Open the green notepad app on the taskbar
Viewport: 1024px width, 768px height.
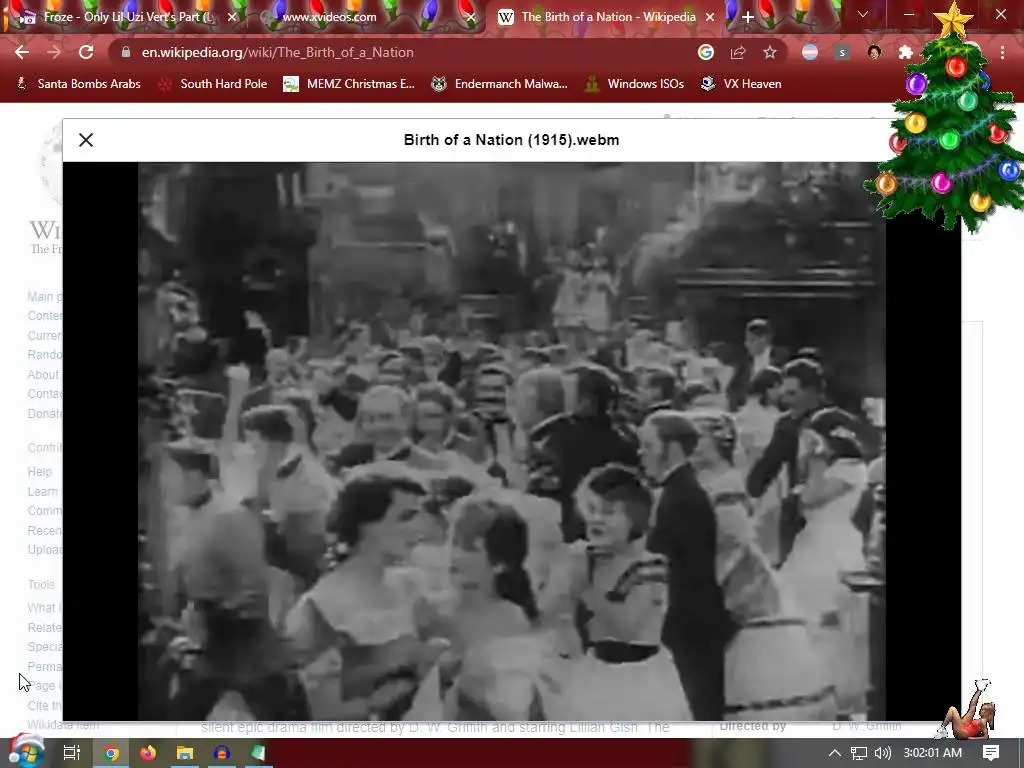click(259, 753)
